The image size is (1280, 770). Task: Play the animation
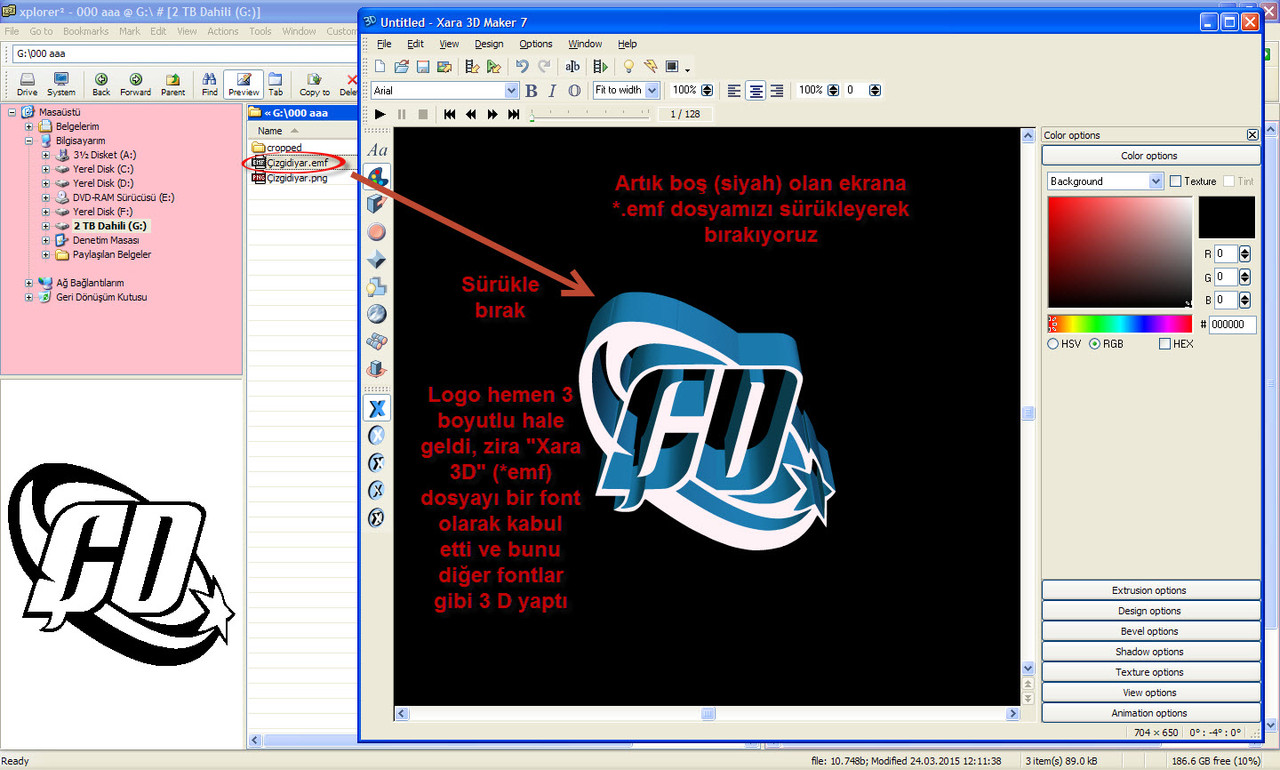pyautogui.click(x=380, y=114)
